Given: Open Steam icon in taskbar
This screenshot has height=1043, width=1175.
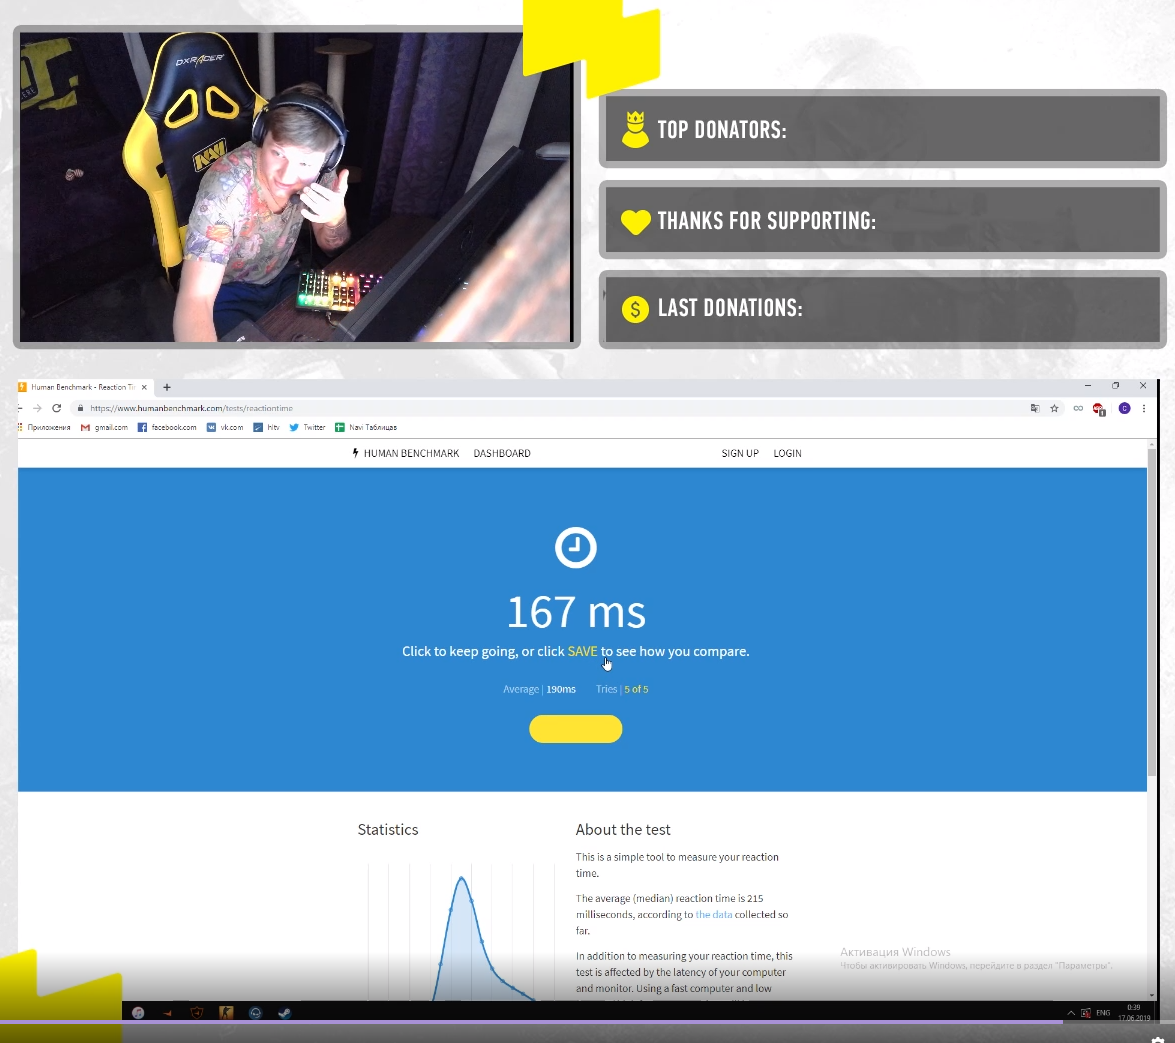Looking at the screenshot, I should tap(285, 1013).
